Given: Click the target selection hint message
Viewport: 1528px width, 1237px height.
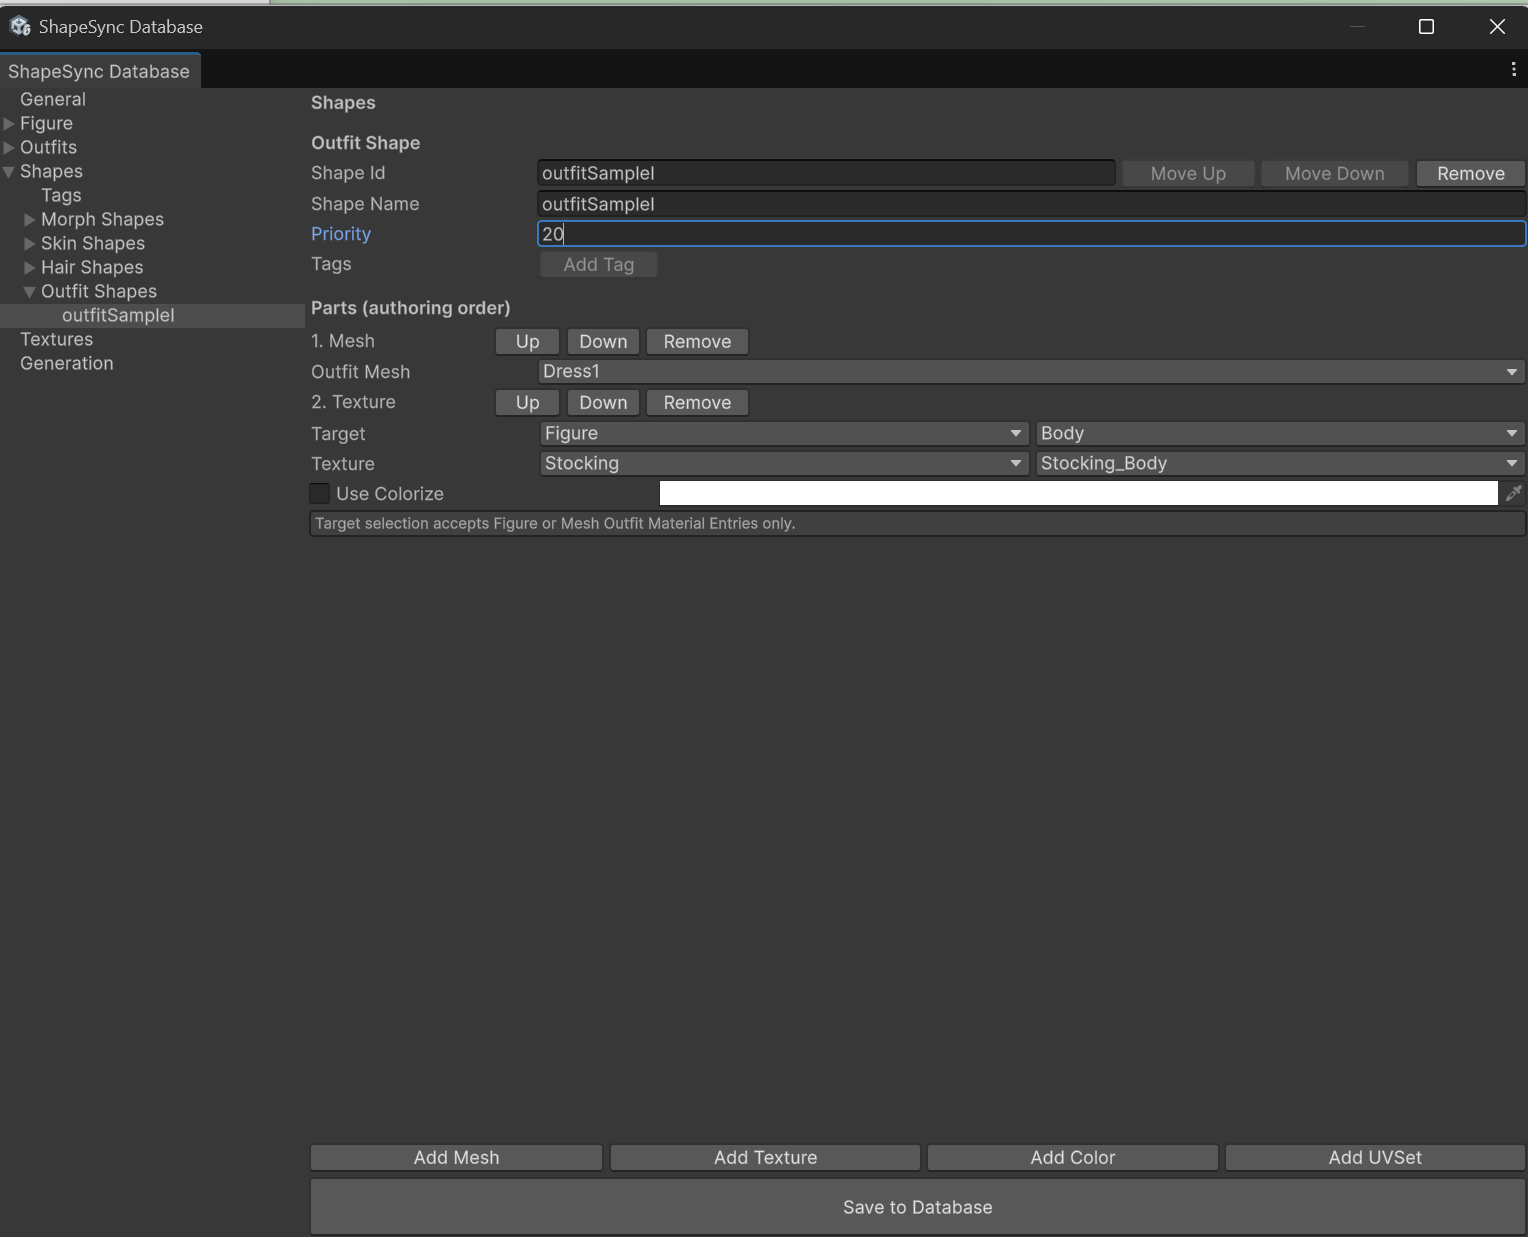Looking at the screenshot, I should 917,524.
